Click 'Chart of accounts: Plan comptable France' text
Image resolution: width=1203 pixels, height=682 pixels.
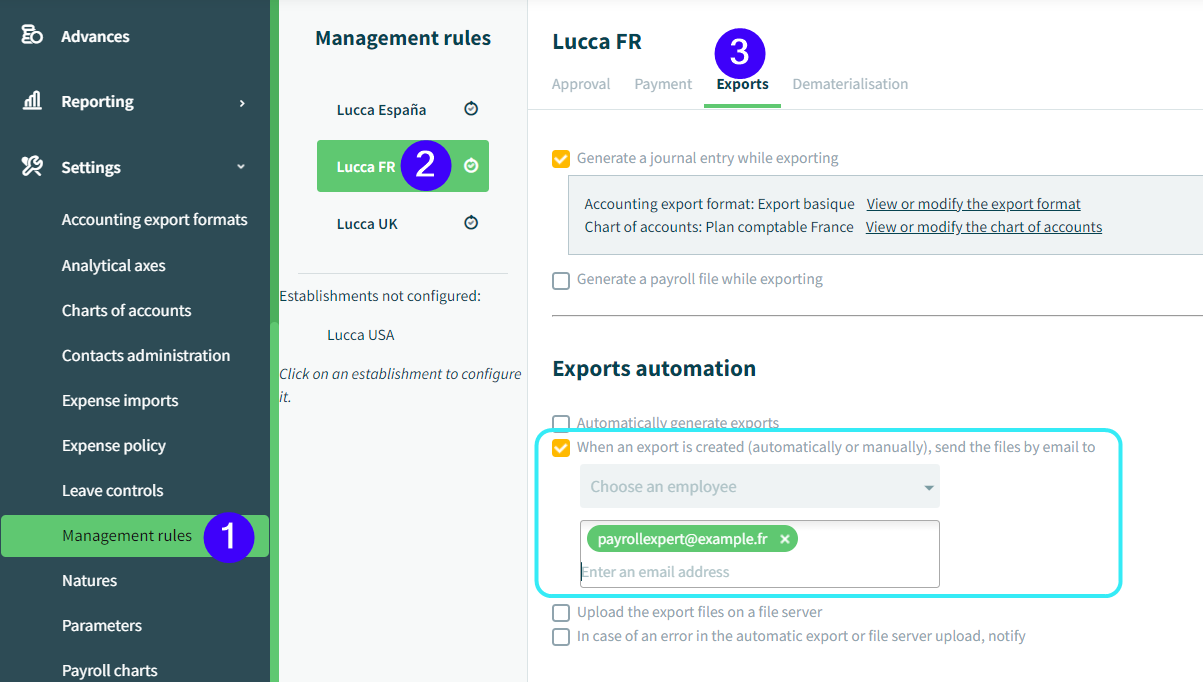719,227
